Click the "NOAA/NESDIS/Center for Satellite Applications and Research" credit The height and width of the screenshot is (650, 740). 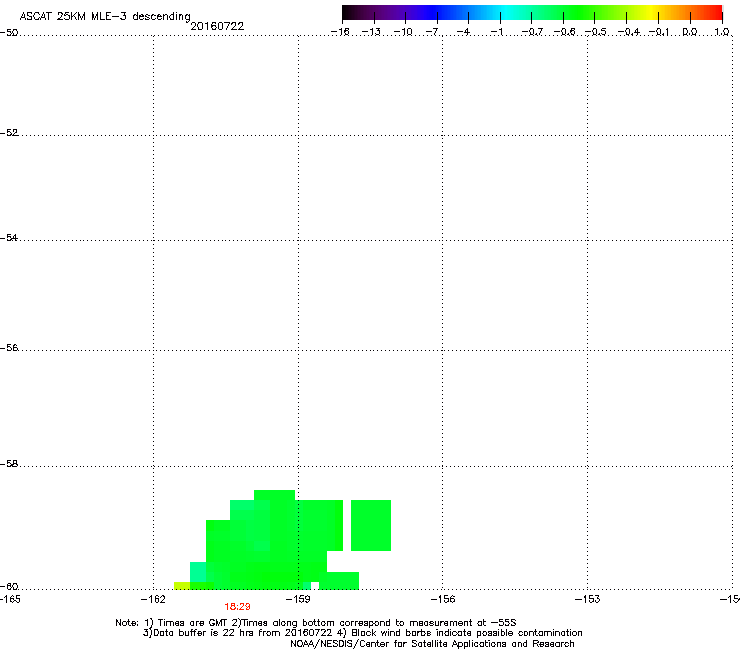432,644
